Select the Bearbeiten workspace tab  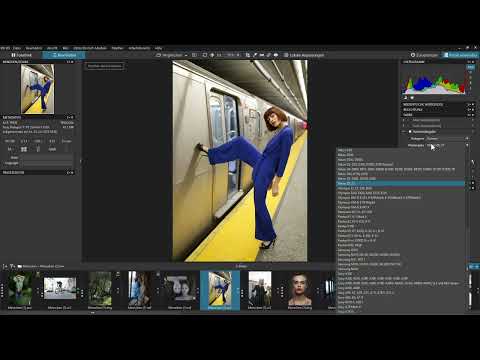[64, 55]
